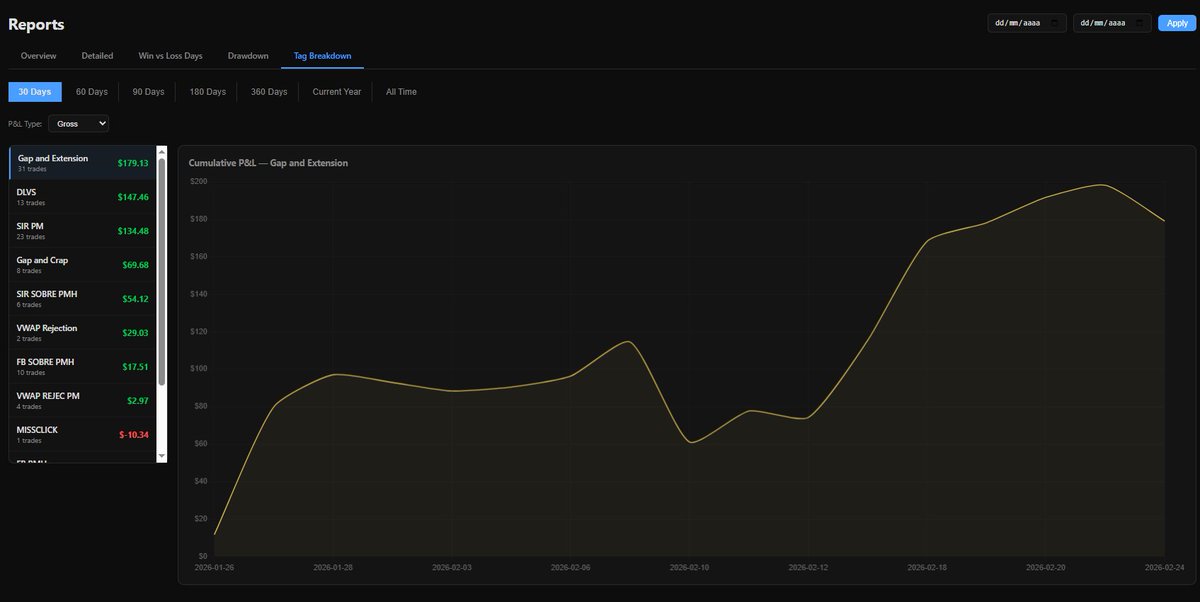1200x602 pixels.
Task: Click the $69.68 value for Gap and Crap
Action: click(x=135, y=265)
